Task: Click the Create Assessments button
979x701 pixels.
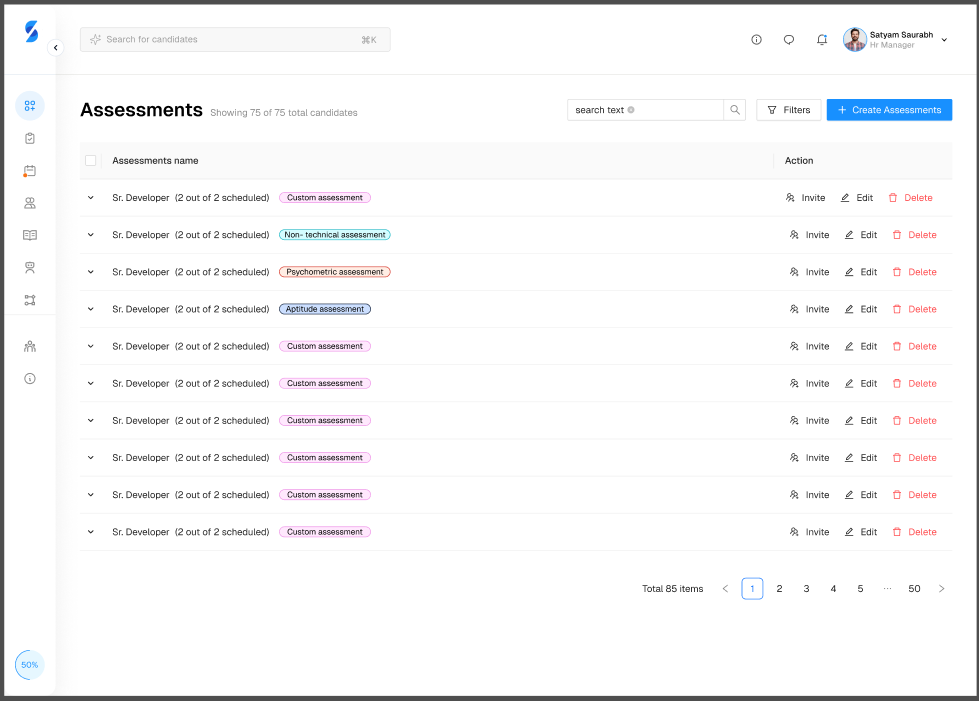Action: [889, 110]
